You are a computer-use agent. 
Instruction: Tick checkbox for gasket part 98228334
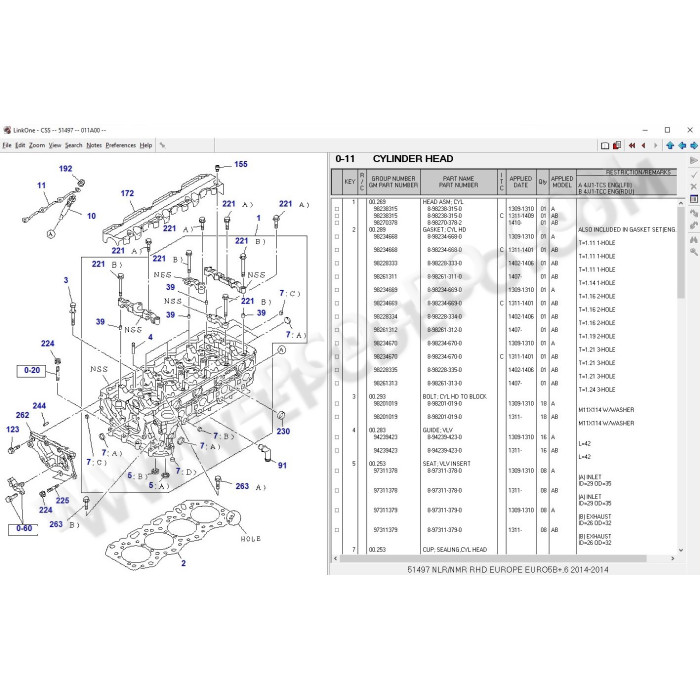337,317
